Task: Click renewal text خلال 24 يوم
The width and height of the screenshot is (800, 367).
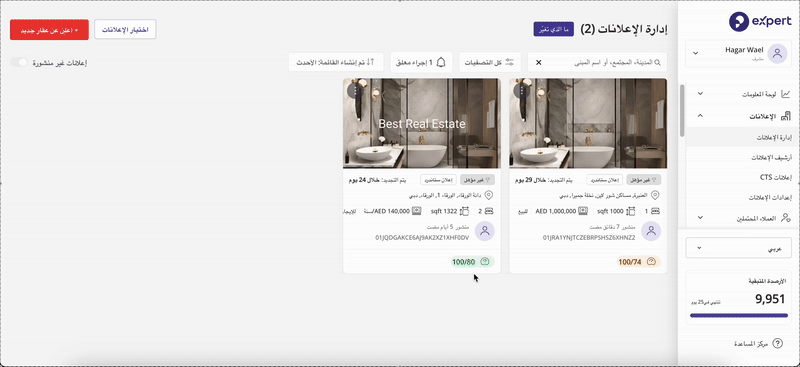Action: 364,180
